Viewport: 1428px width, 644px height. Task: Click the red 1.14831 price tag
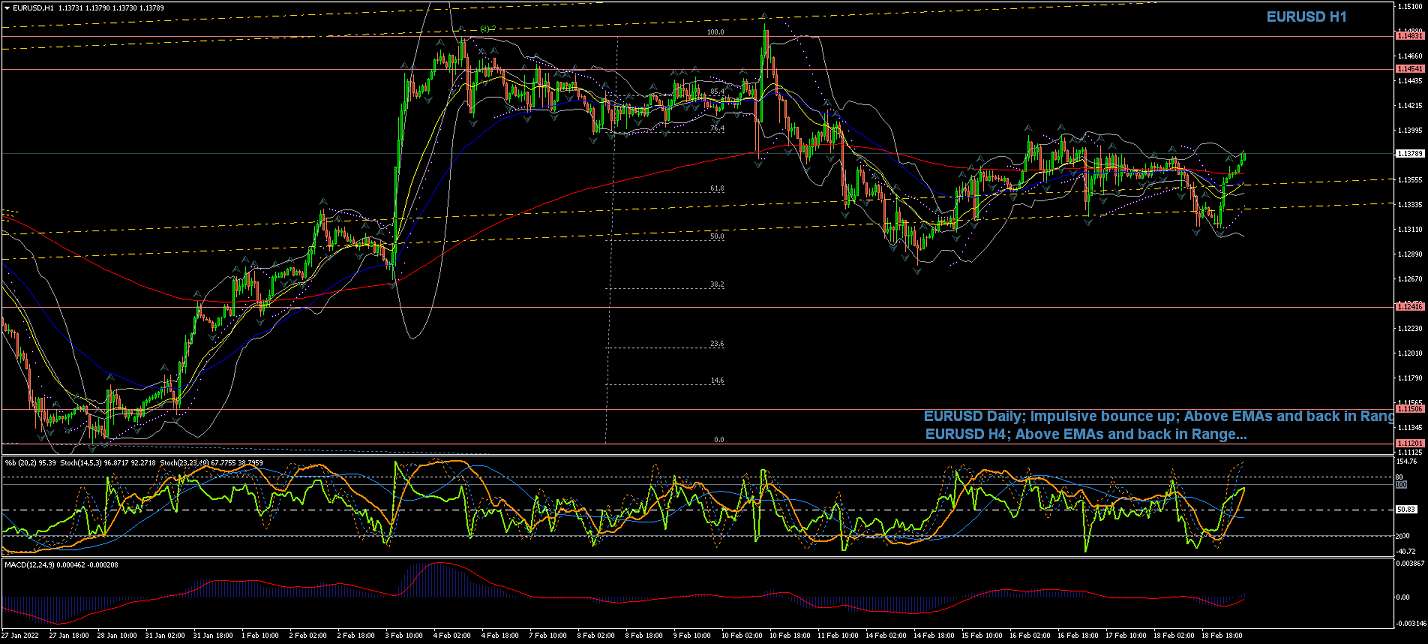1410,36
